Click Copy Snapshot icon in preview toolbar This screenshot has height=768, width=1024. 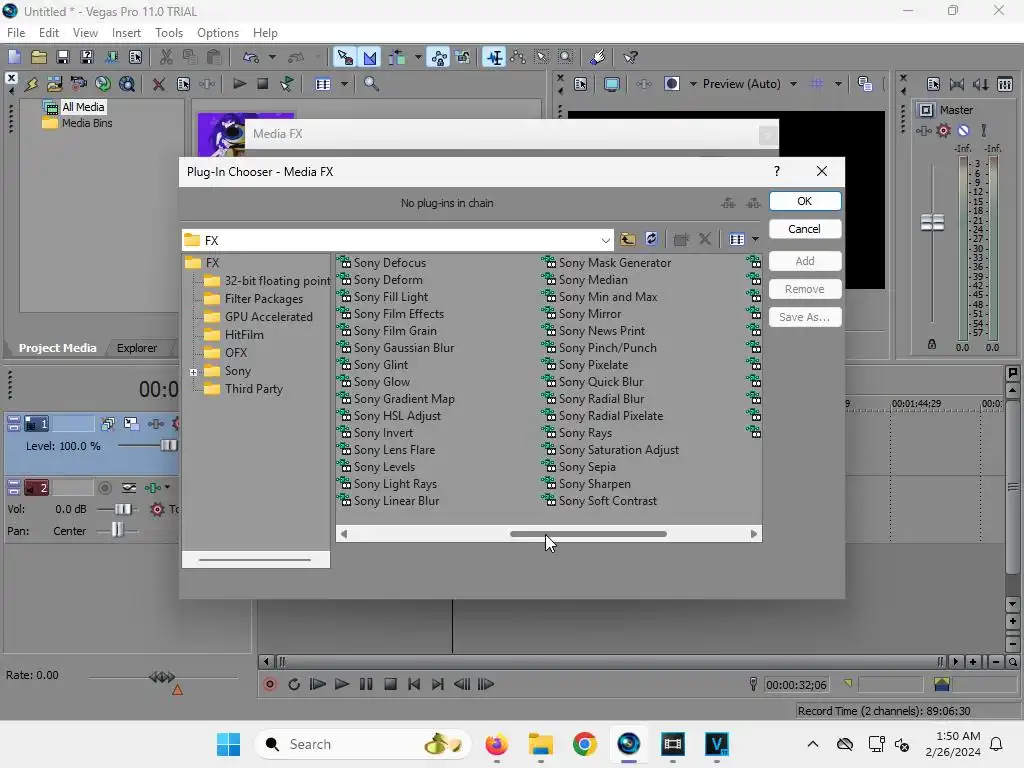(865, 84)
